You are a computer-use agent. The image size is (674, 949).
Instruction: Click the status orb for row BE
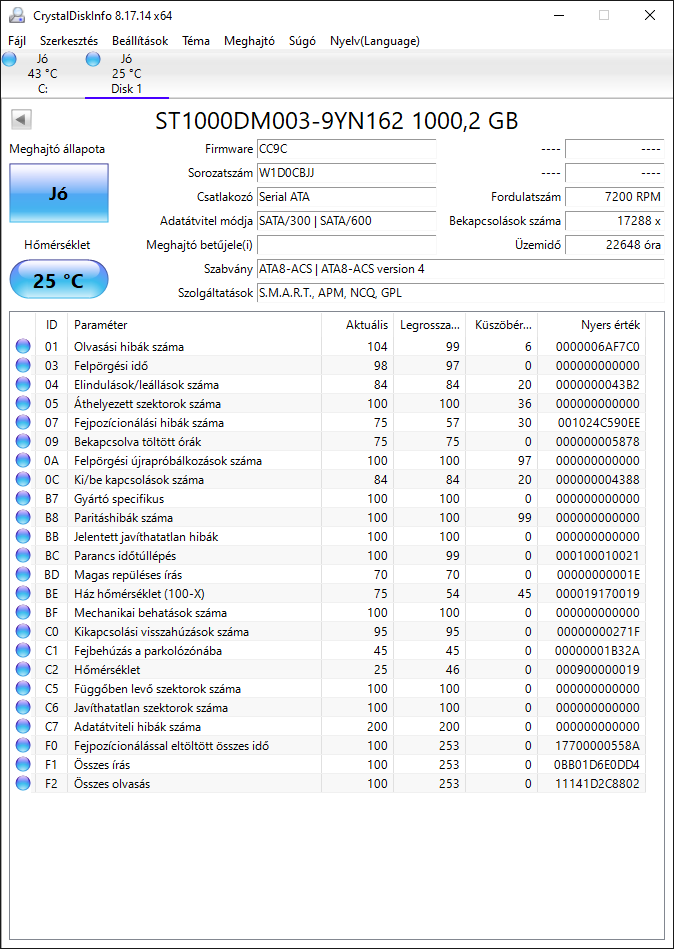coord(23,594)
